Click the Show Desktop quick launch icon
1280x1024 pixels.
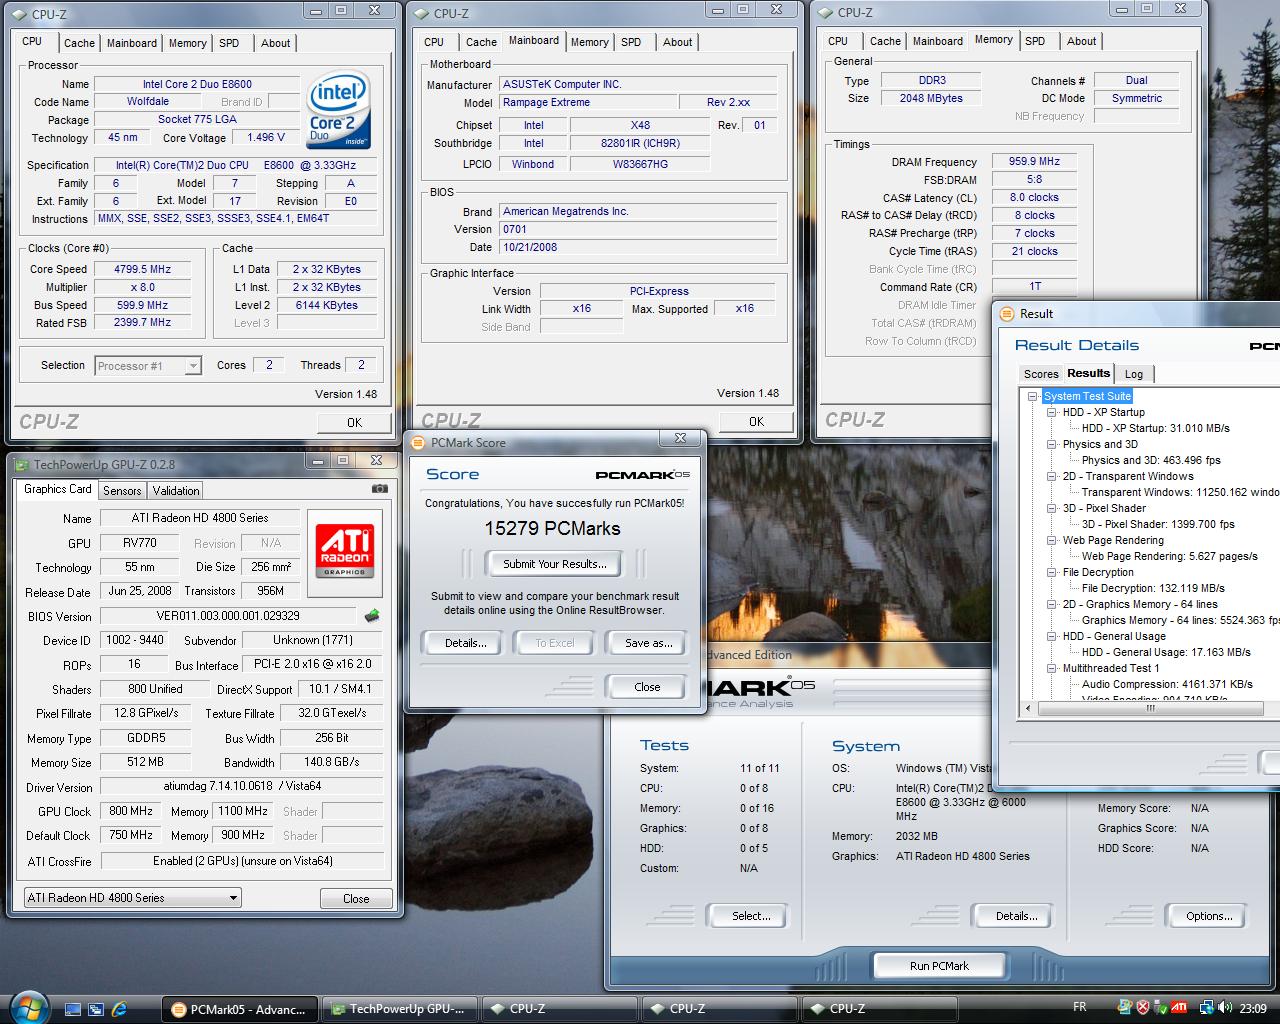coord(73,1009)
